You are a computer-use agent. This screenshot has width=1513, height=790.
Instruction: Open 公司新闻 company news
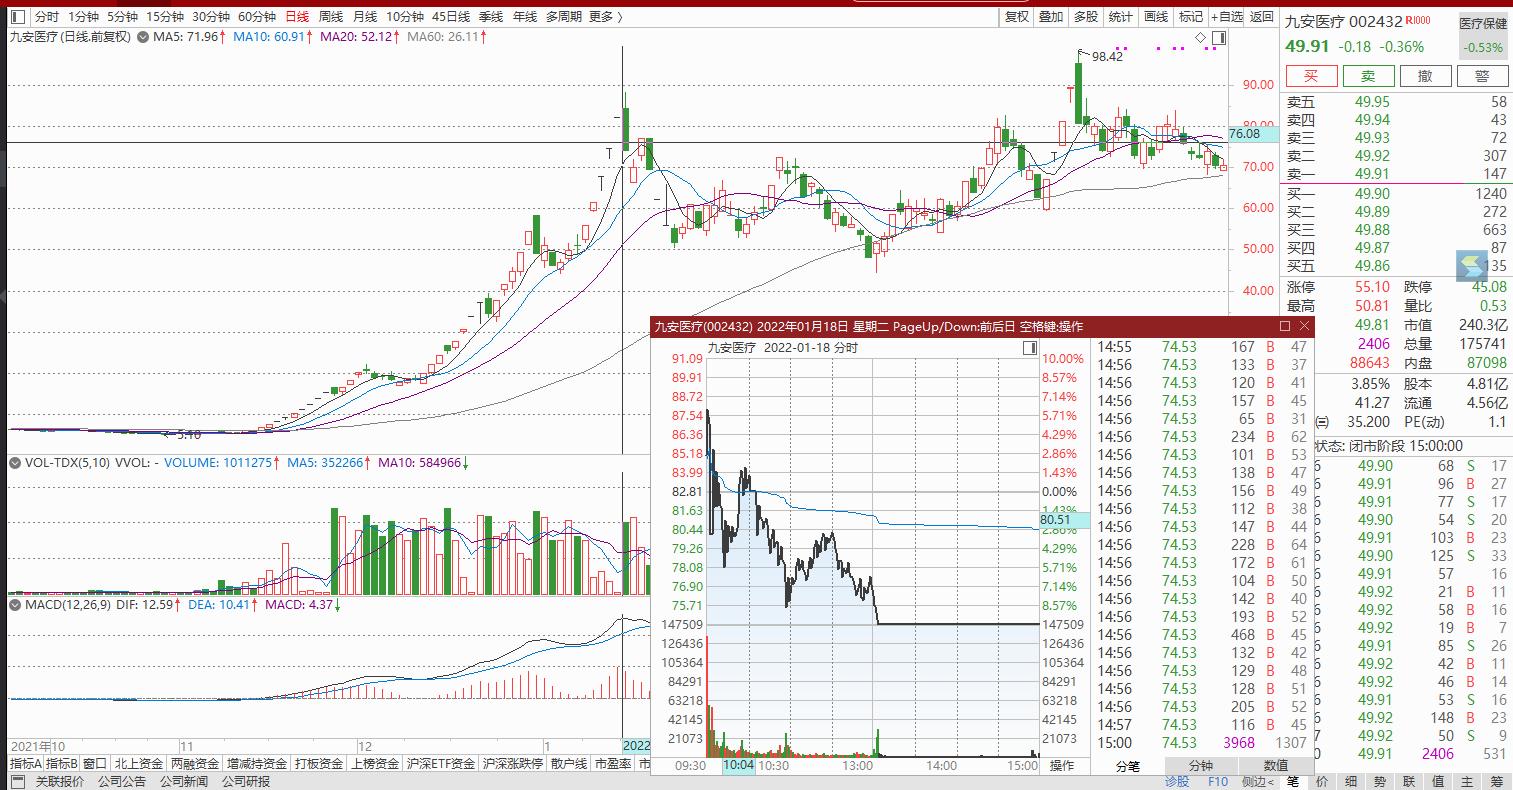184,782
